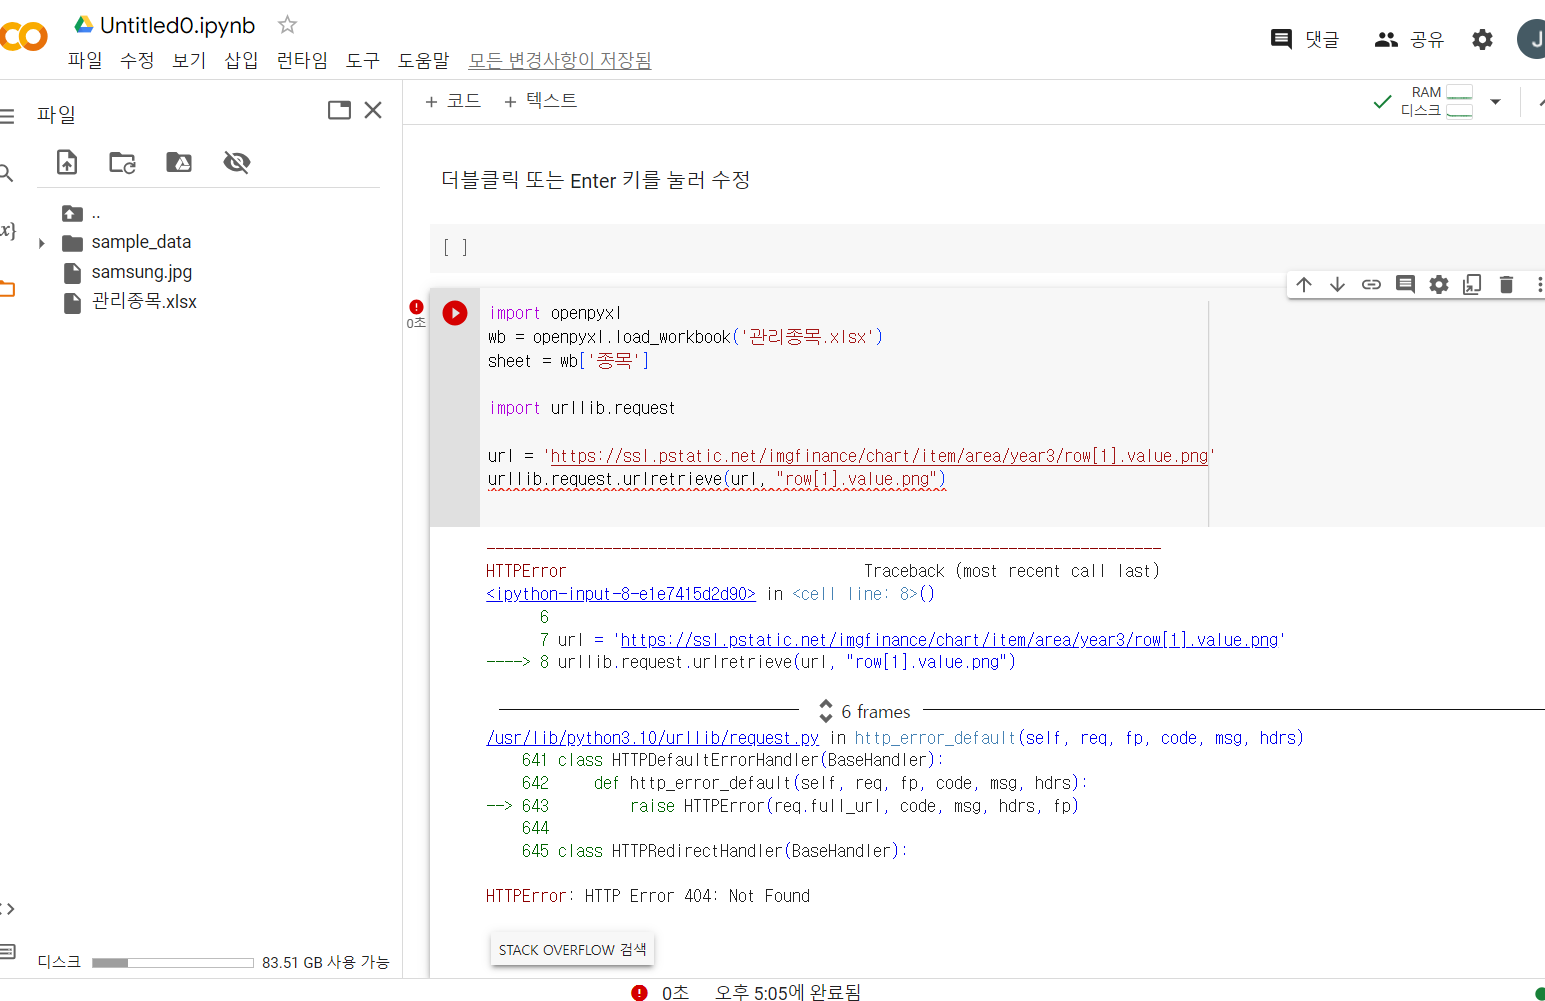This screenshot has width=1545, height=1001.
Task: Open the 보기 menu
Action: click(189, 60)
